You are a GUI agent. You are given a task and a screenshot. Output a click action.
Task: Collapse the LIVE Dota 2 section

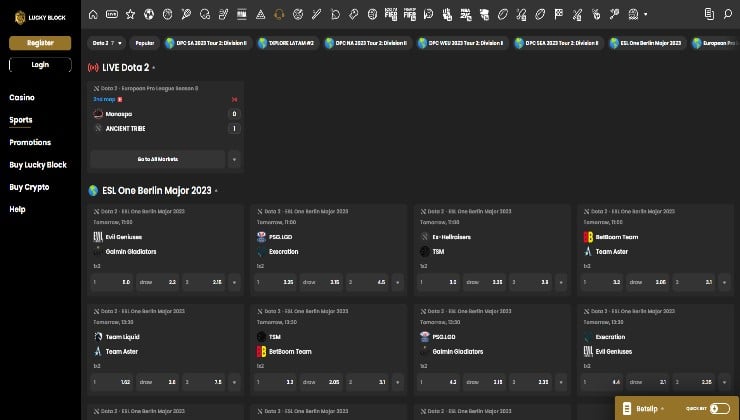153,68
